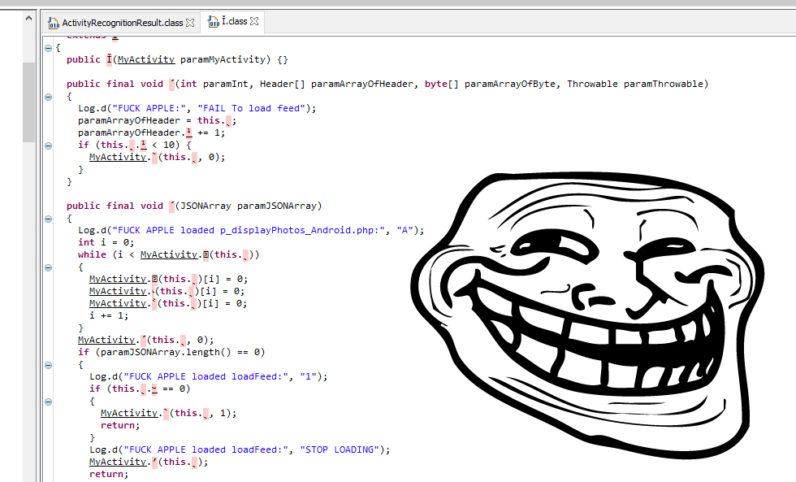Collapse the JSONArray method fold marker
Viewport: 796px width, 482px height.
coord(48,217)
